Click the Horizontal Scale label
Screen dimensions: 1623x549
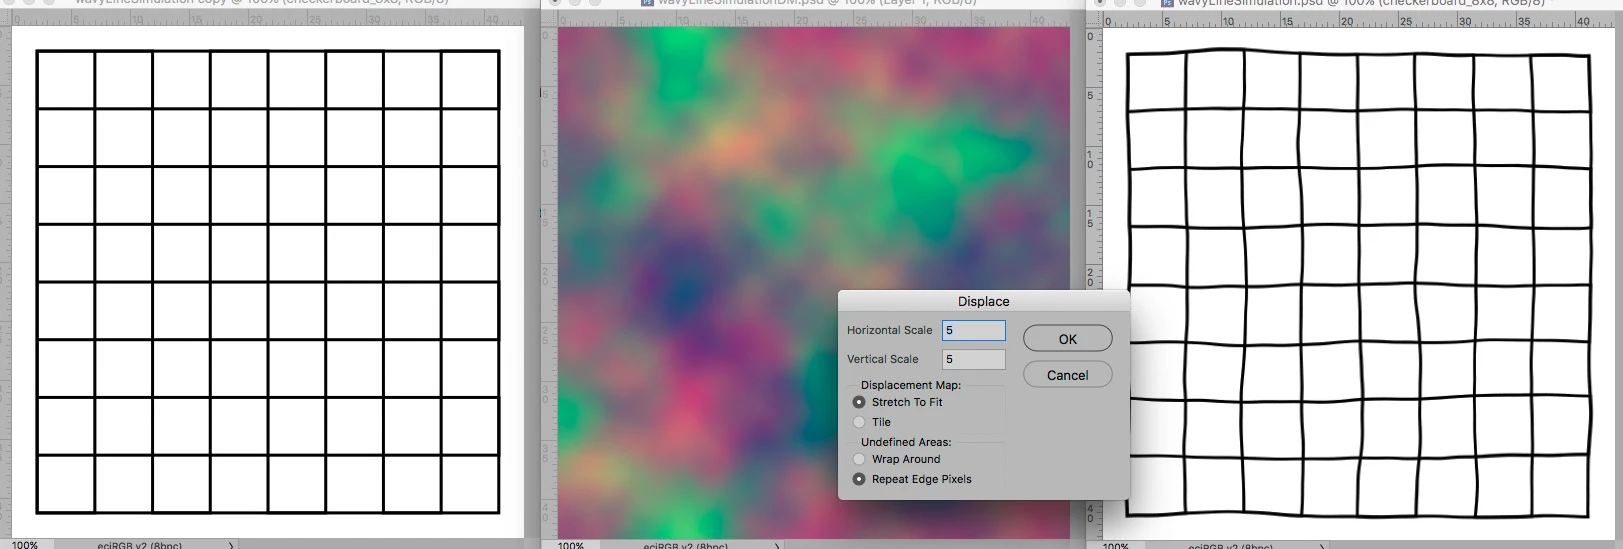click(x=889, y=330)
